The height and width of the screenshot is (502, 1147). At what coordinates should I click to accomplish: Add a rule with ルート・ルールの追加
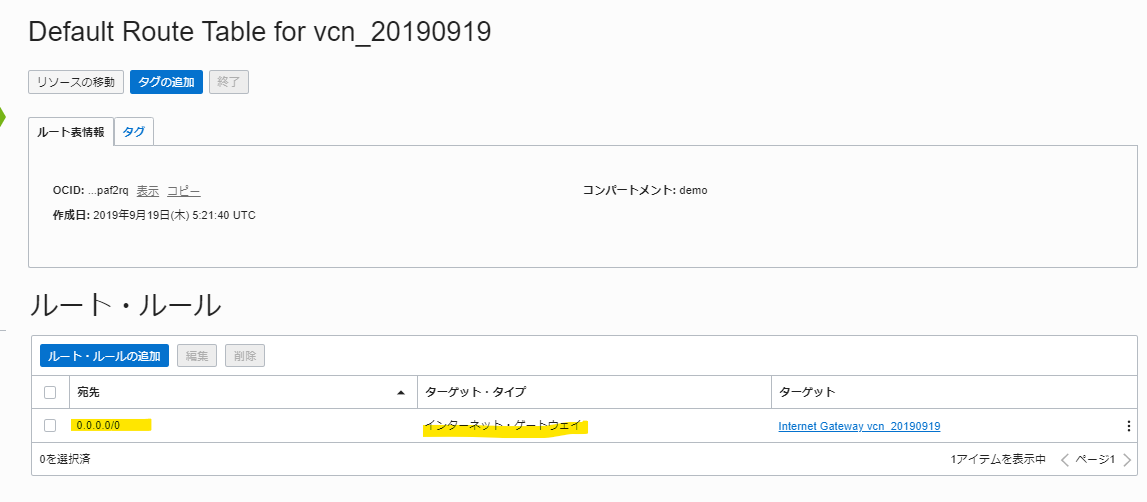104,356
